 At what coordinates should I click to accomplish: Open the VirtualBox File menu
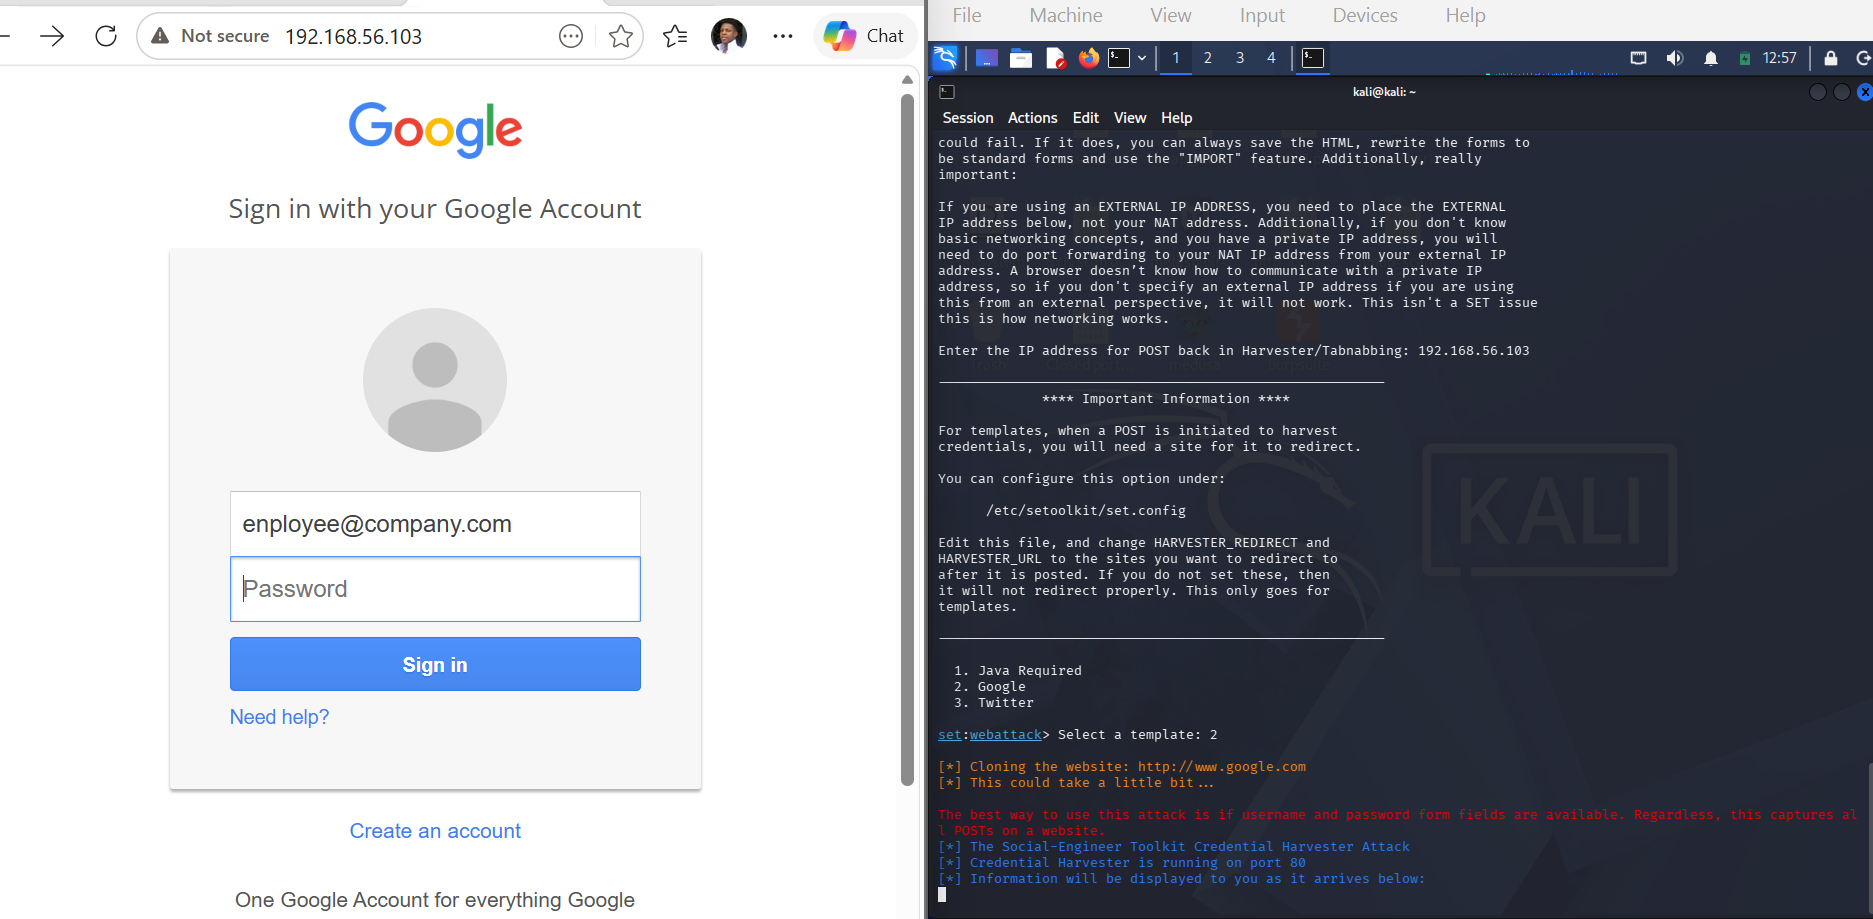pos(967,15)
